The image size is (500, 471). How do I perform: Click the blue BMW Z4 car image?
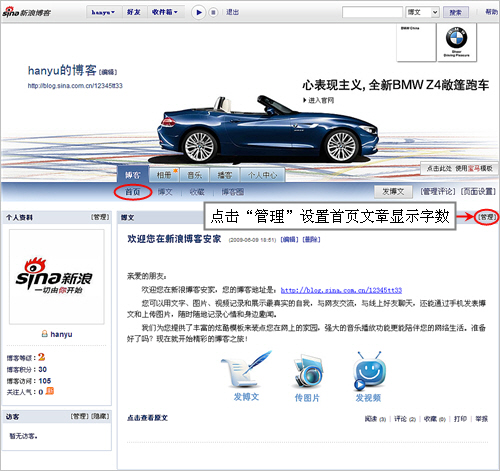click(x=268, y=130)
